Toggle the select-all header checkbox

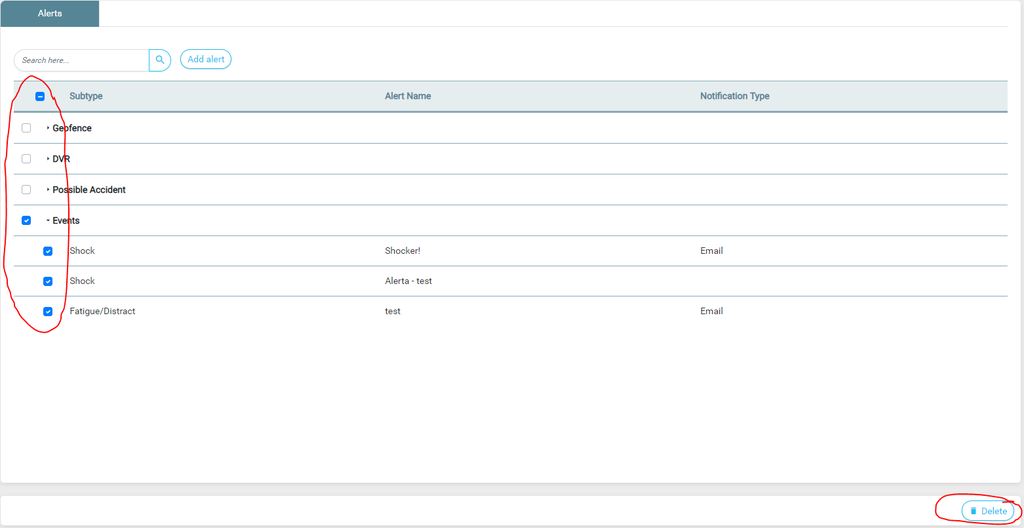click(x=40, y=97)
